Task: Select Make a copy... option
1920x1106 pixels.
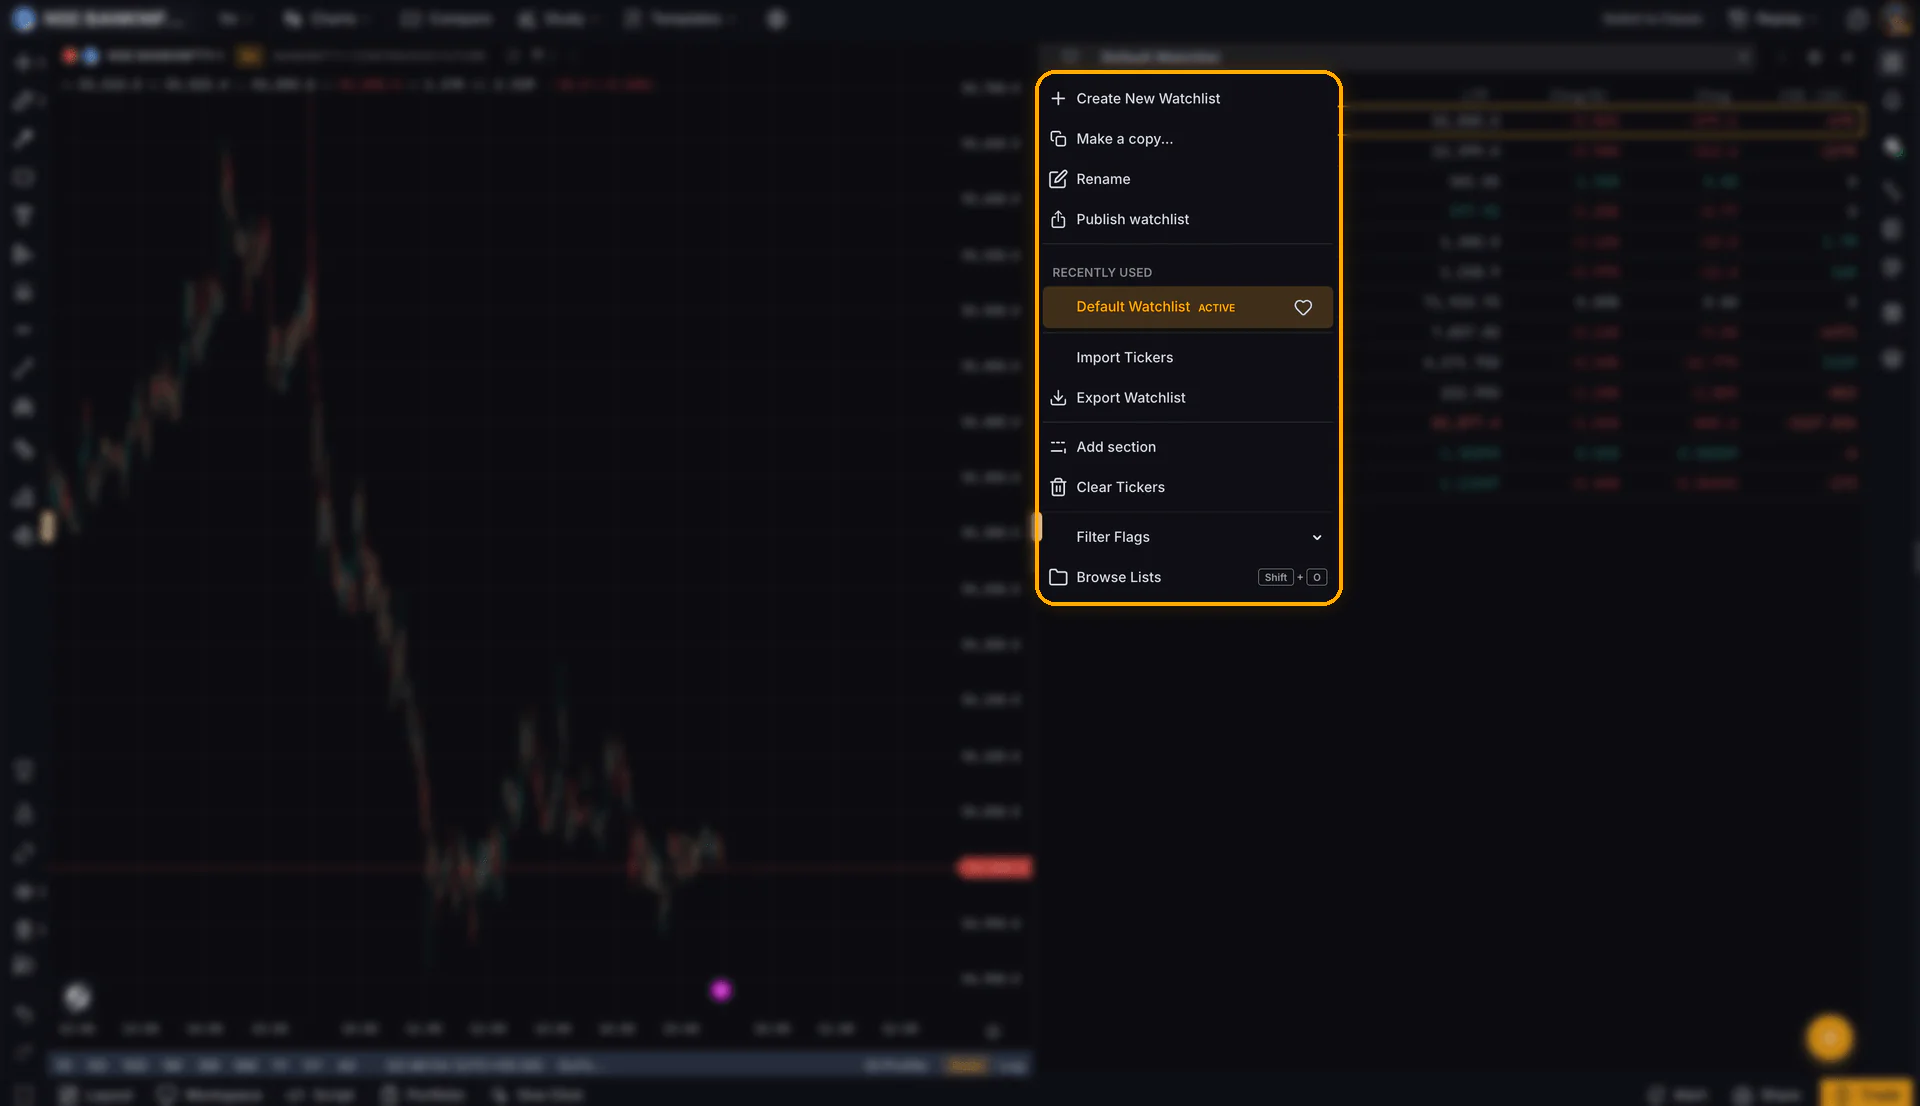Action: pos(1188,139)
